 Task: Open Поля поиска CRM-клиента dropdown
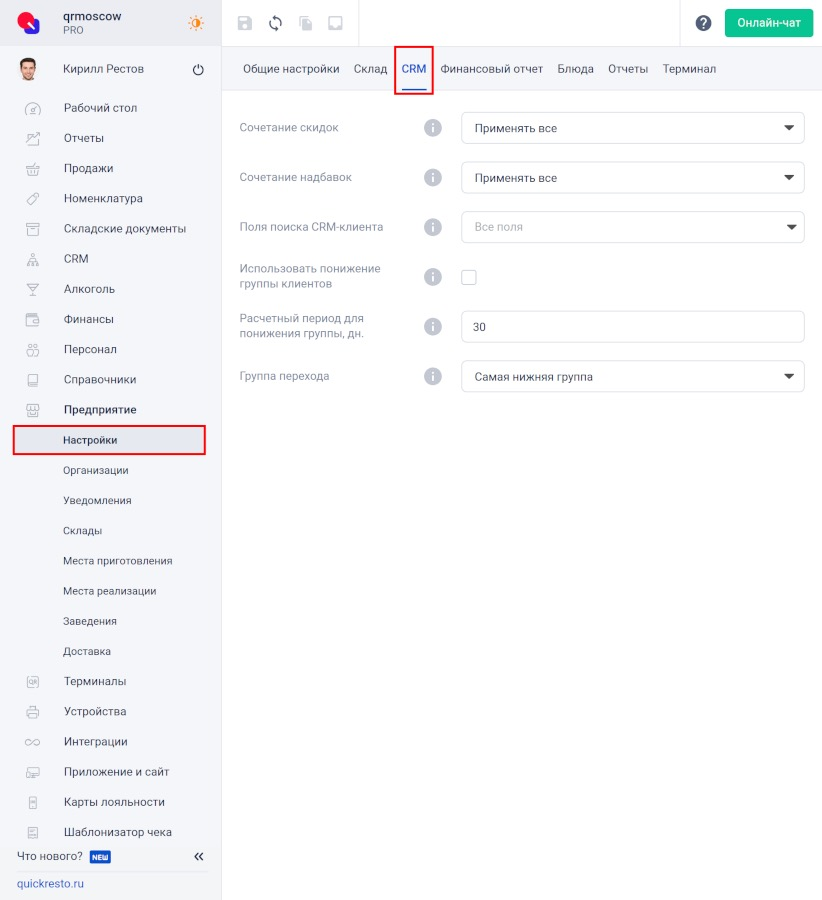coord(633,227)
